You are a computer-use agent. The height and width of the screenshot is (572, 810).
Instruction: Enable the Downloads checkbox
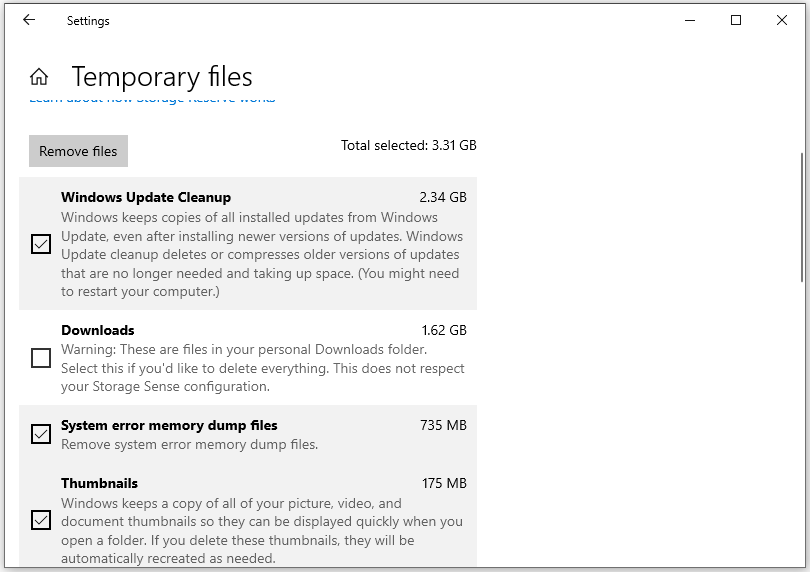41,358
